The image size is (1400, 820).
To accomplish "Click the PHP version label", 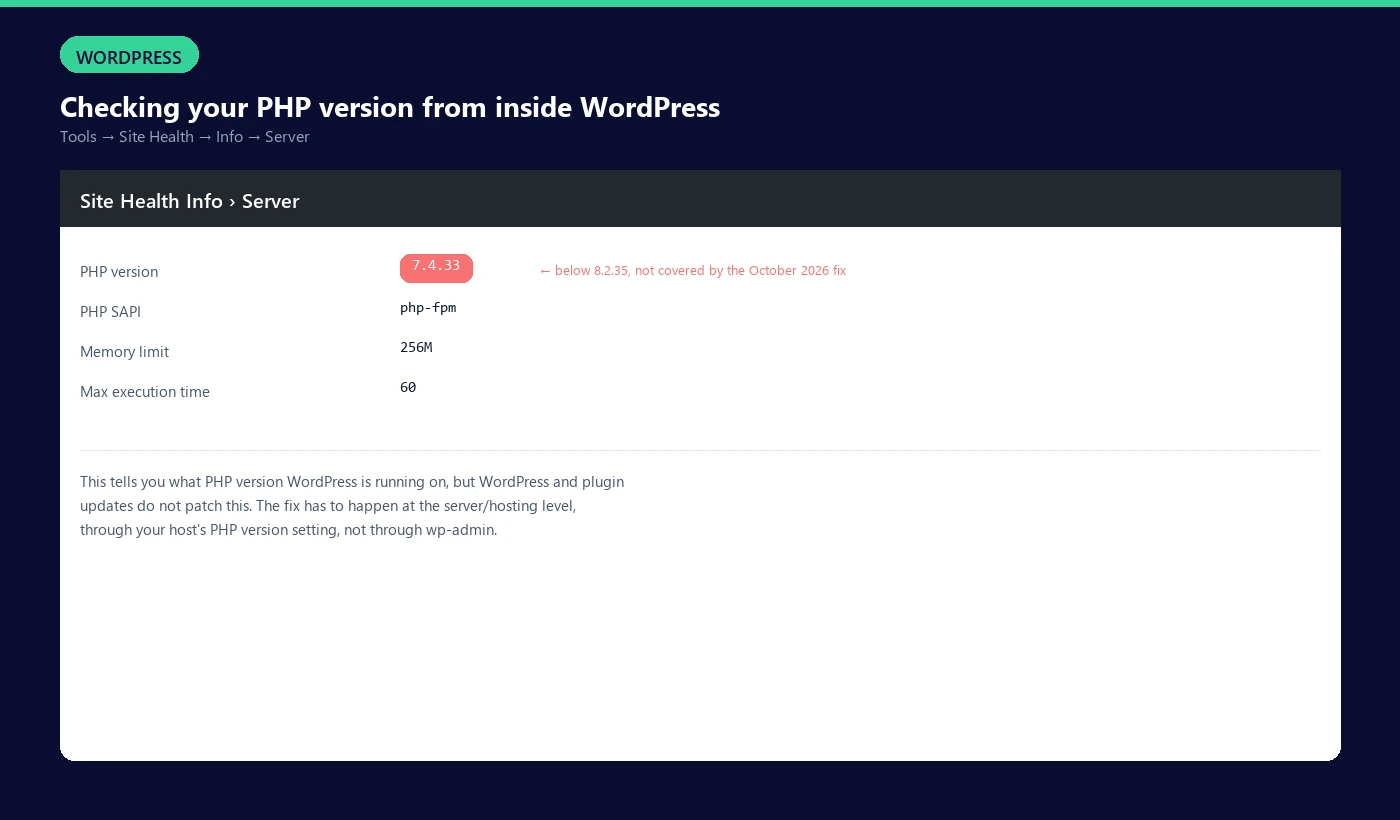I will [x=119, y=272].
